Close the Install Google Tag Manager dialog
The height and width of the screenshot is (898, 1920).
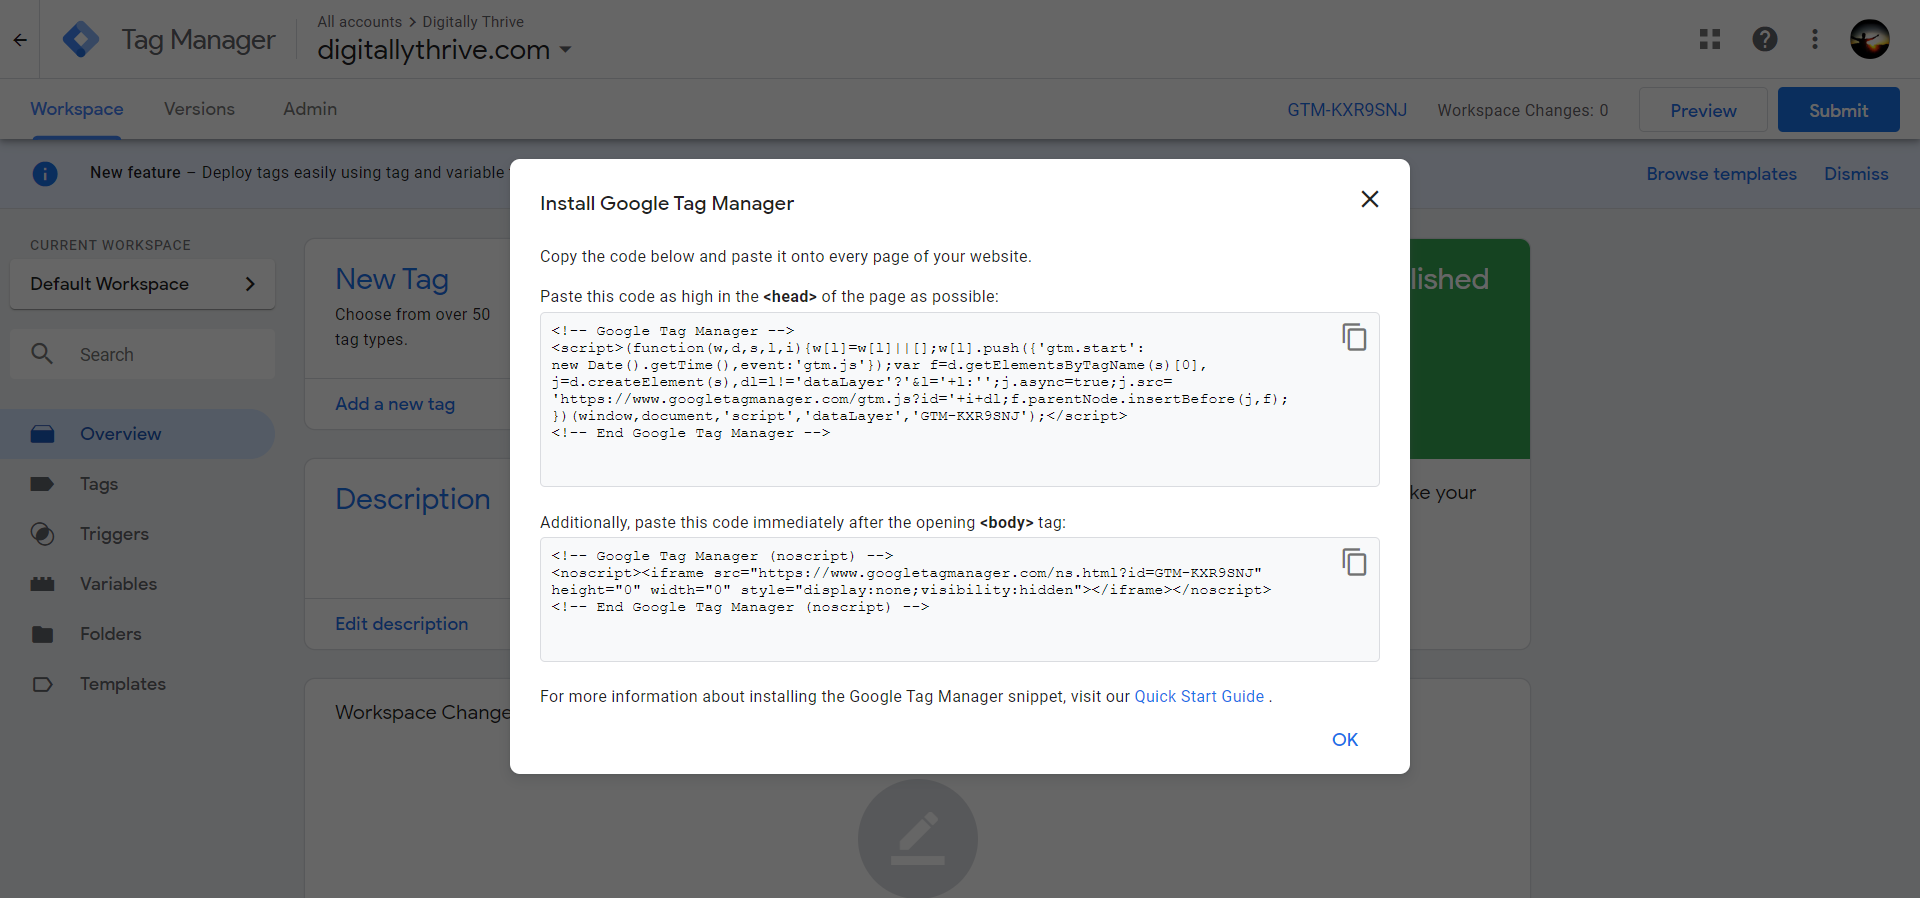pyautogui.click(x=1370, y=199)
